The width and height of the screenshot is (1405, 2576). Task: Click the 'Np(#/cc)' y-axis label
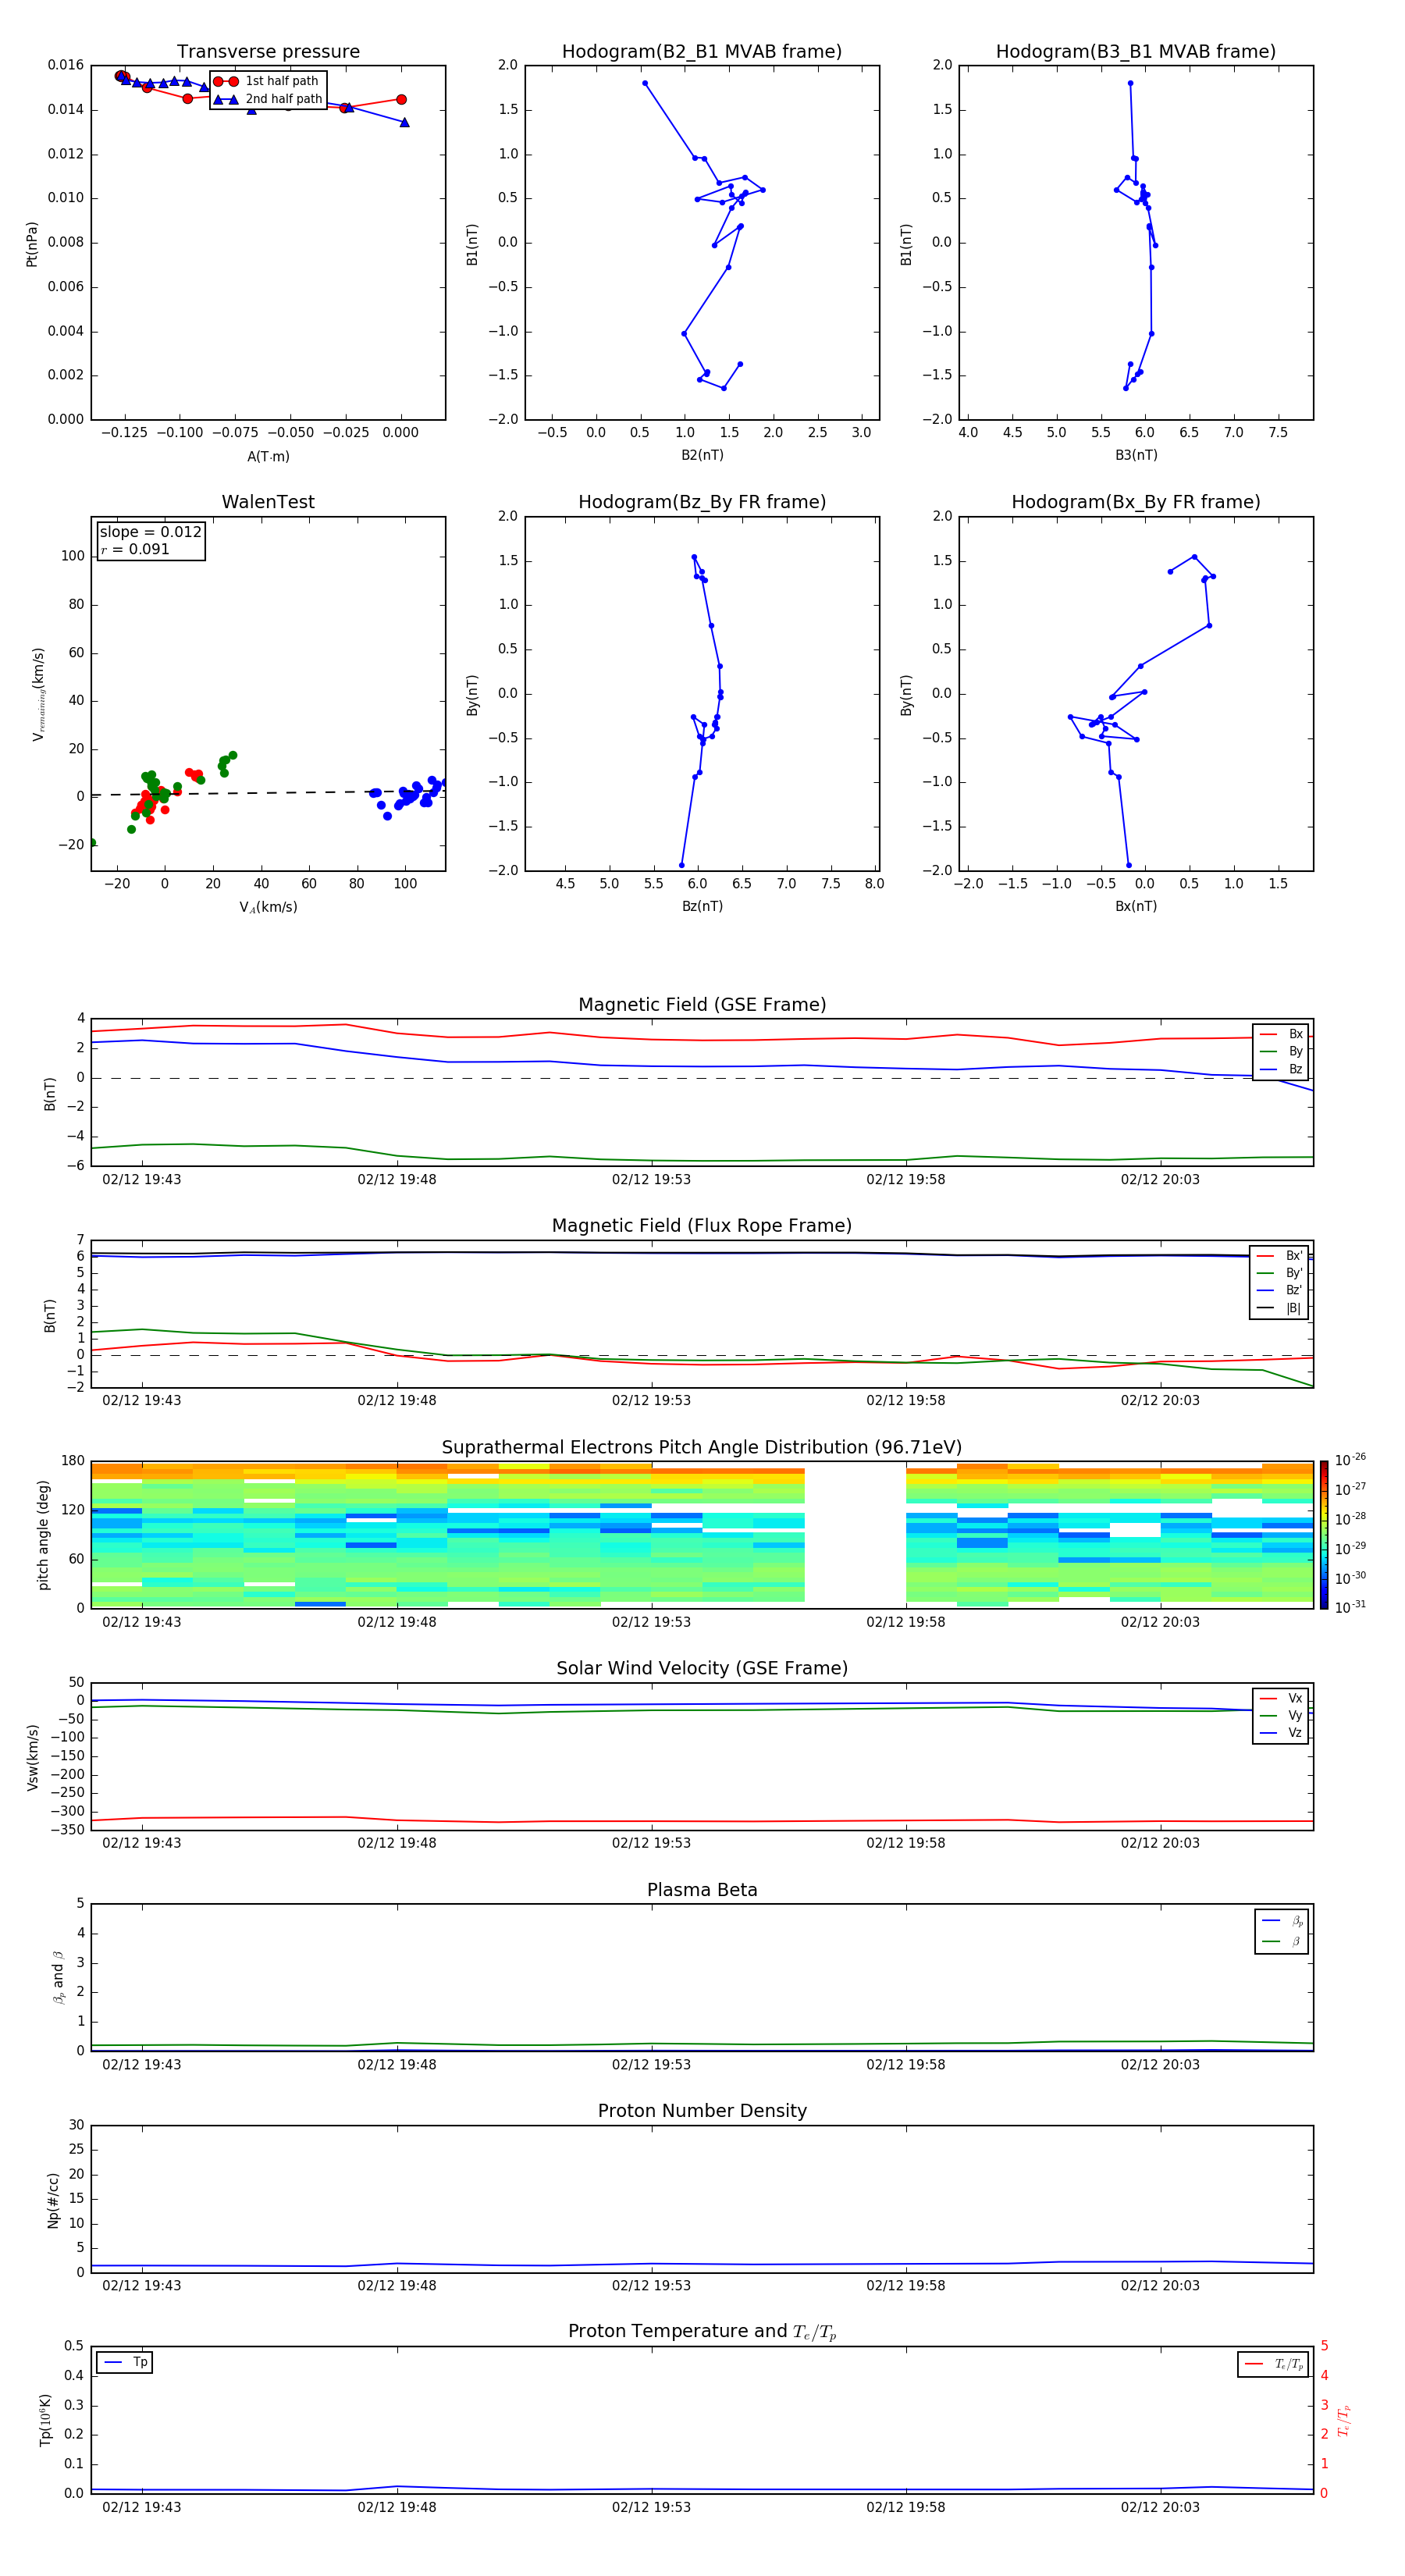tap(53, 2200)
